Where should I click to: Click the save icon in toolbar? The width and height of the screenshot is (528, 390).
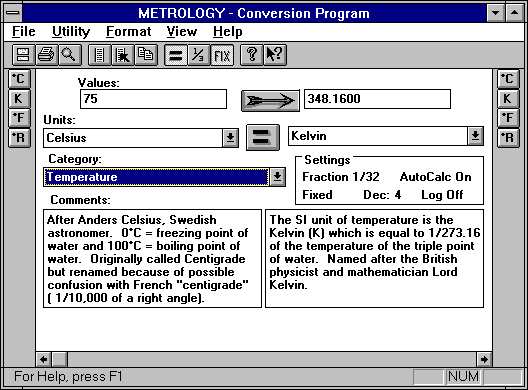pyautogui.click(x=23, y=55)
